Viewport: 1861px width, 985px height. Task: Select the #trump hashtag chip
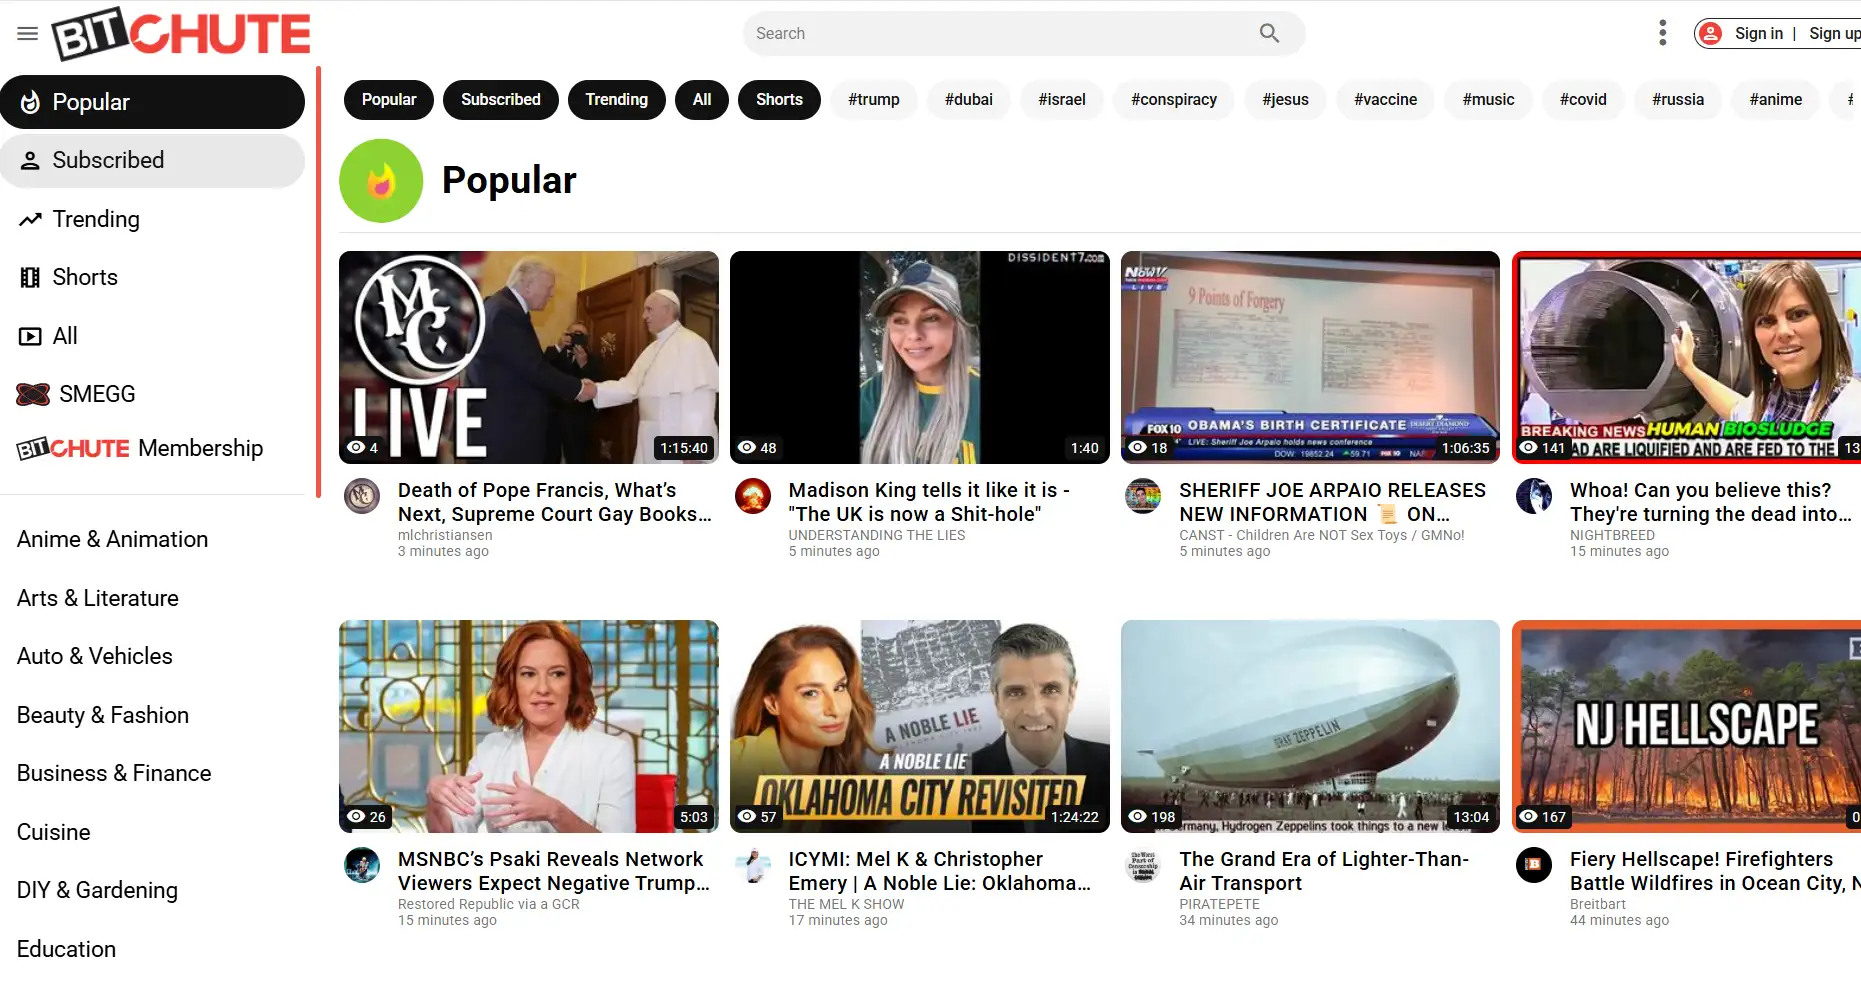point(874,100)
